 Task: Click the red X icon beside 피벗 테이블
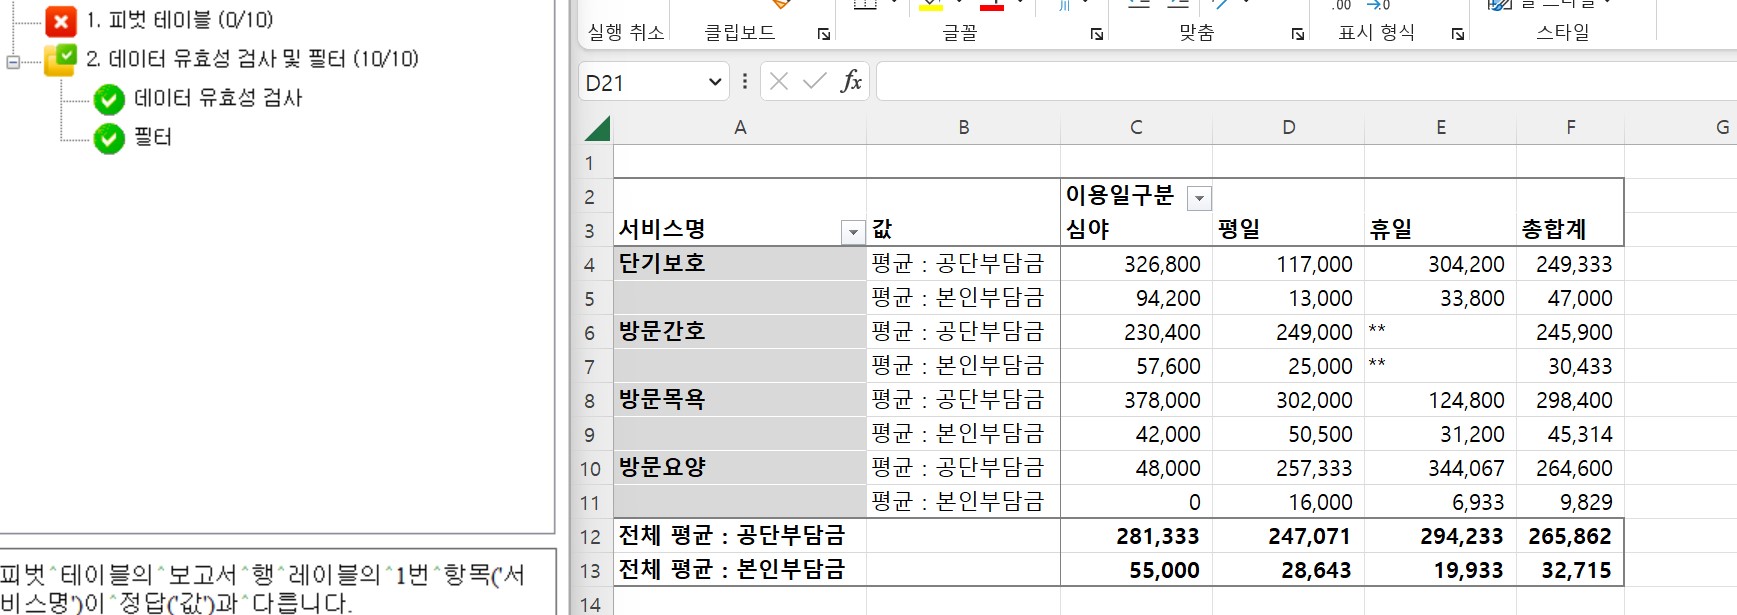(x=61, y=21)
